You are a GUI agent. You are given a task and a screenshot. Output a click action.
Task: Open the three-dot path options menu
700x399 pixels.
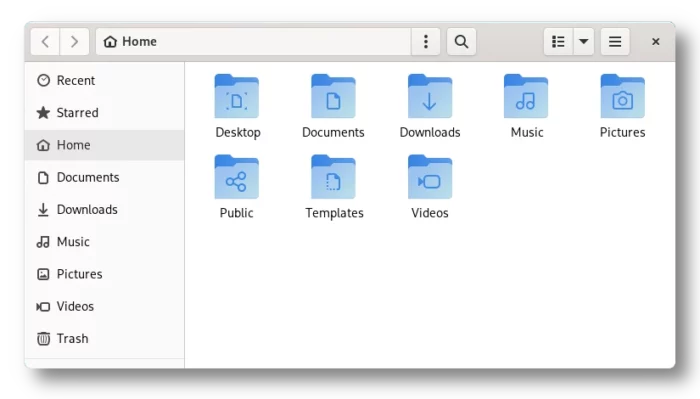pyautogui.click(x=425, y=42)
